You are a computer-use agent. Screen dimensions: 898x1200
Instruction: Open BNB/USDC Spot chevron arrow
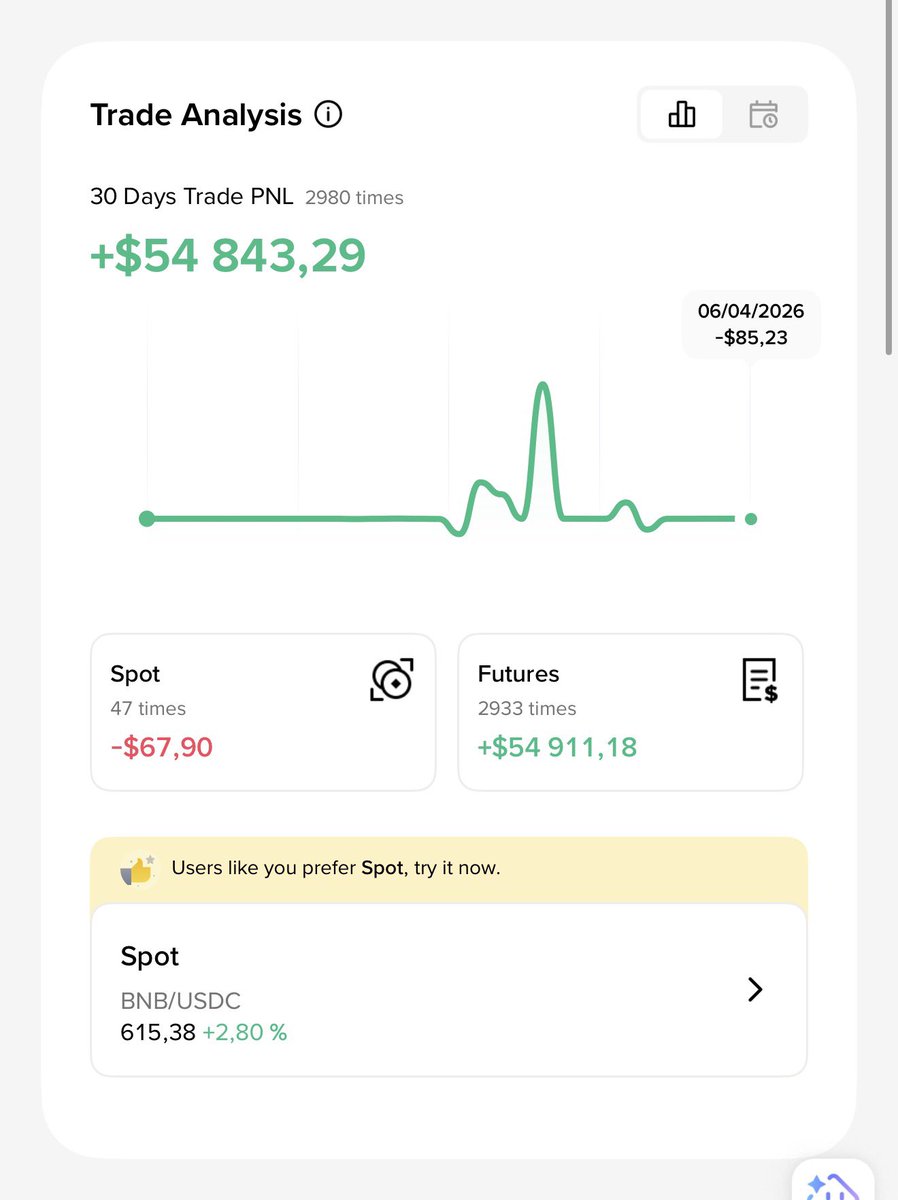click(755, 990)
